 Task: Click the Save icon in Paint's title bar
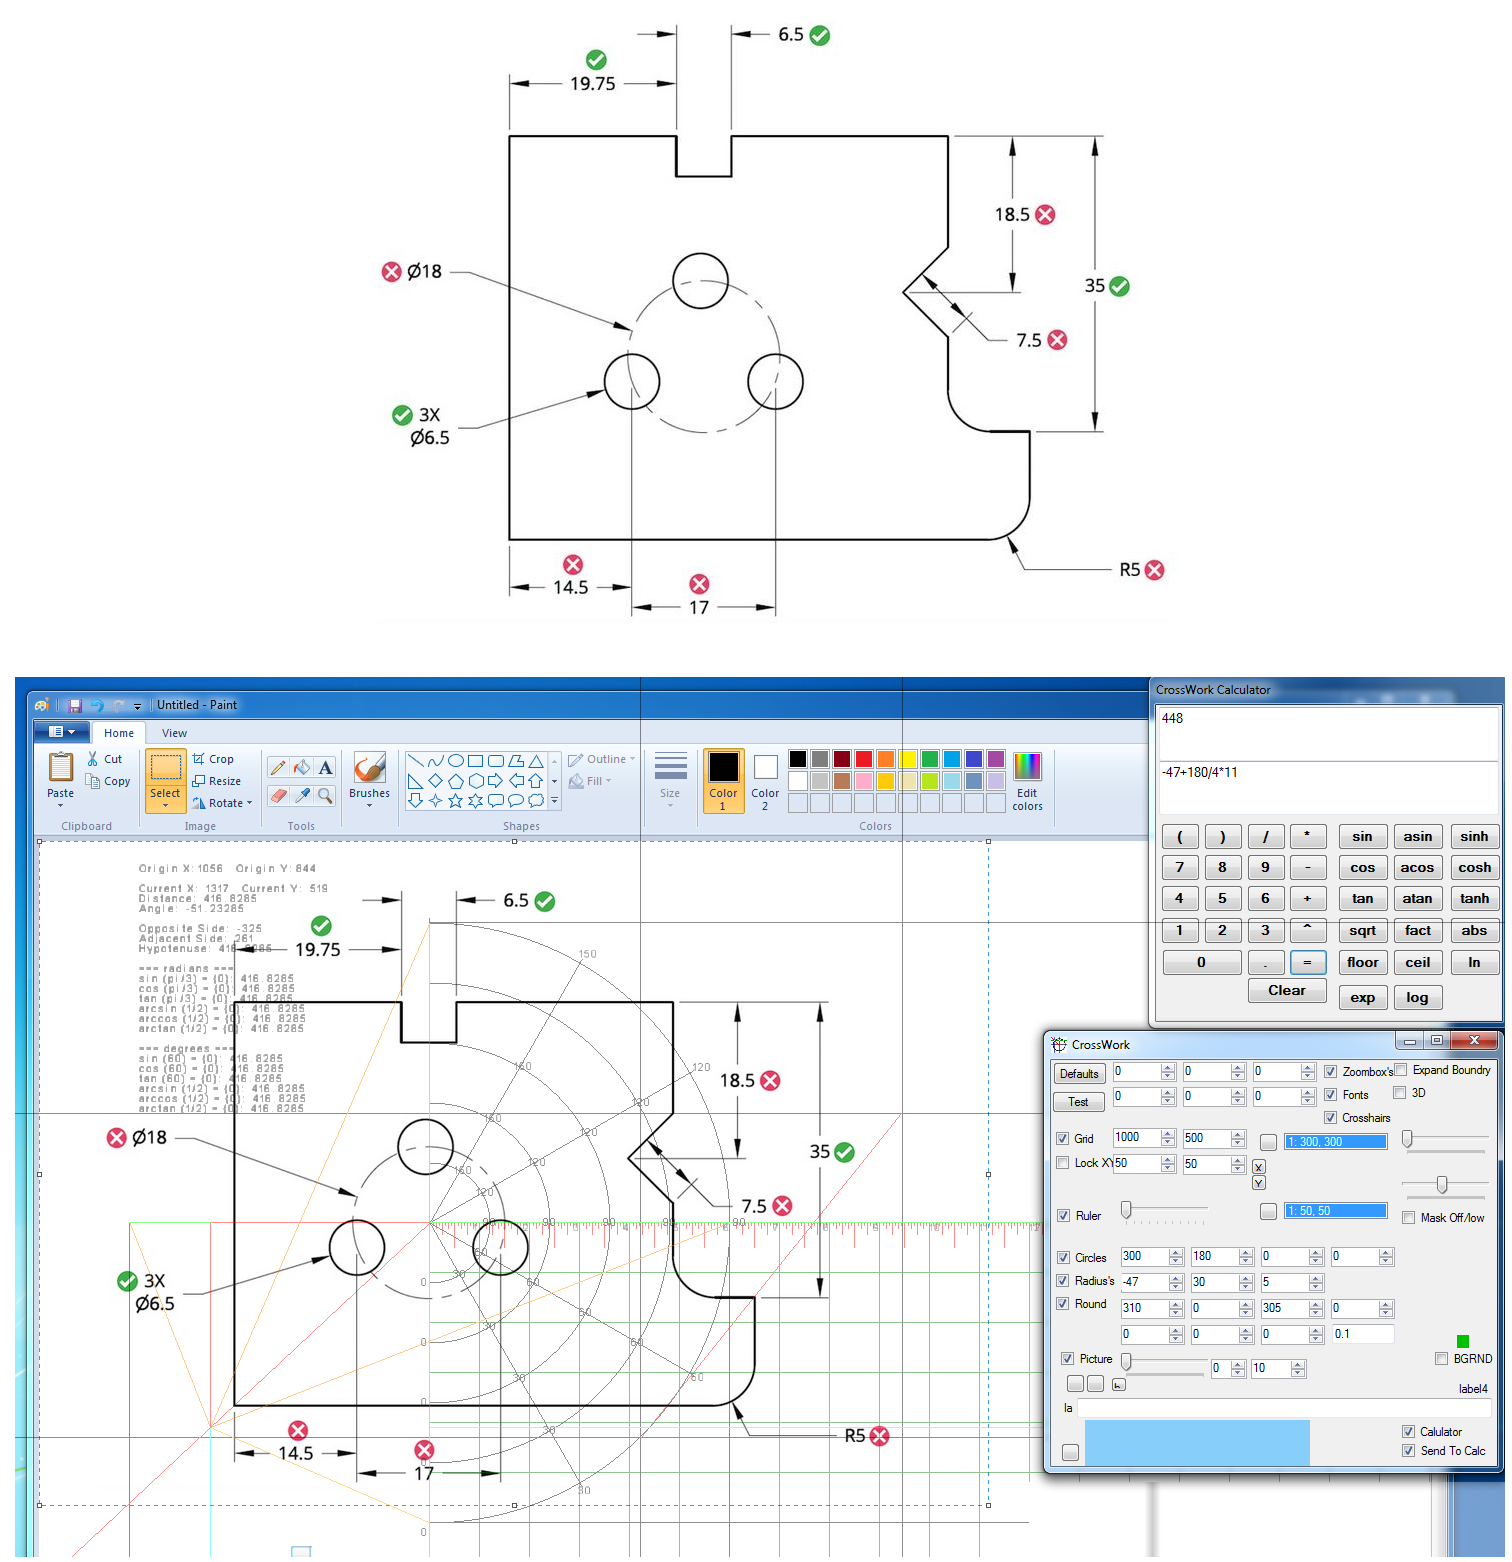pos(75,705)
